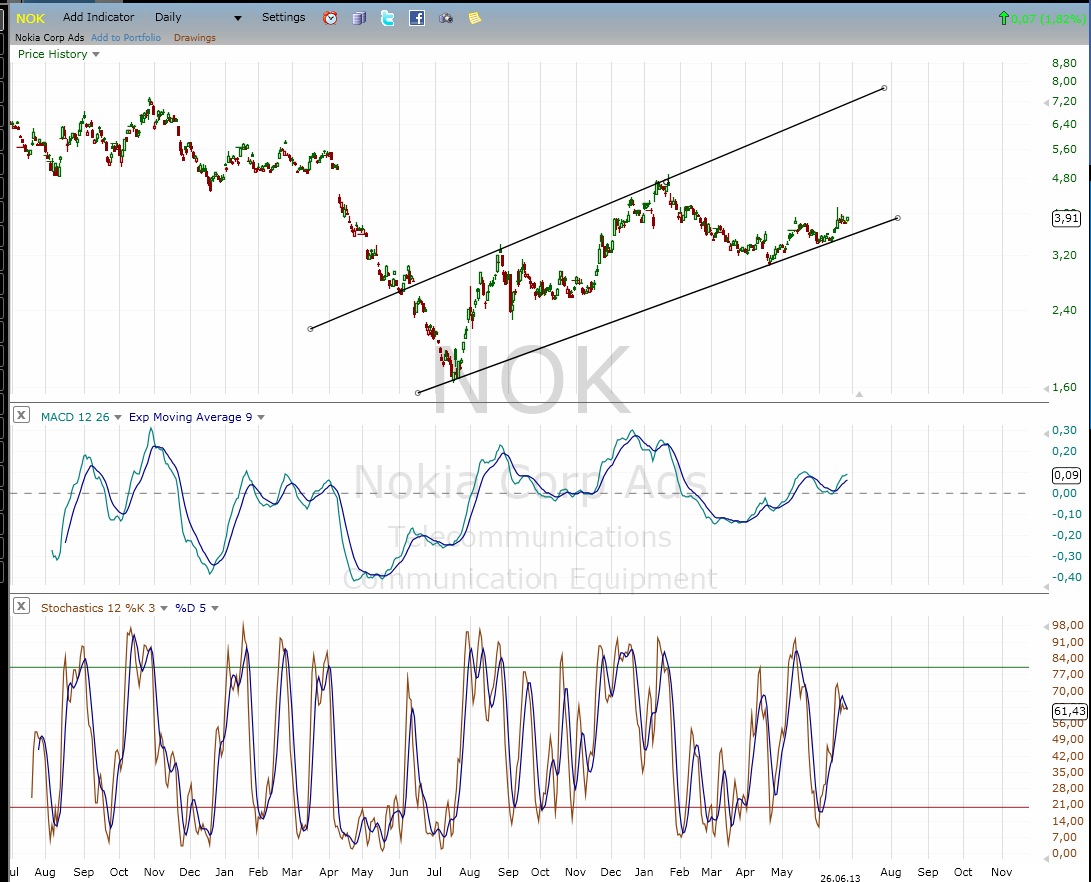Open the Add Indicator menu
The image size is (1091, 882).
[x=98, y=17]
